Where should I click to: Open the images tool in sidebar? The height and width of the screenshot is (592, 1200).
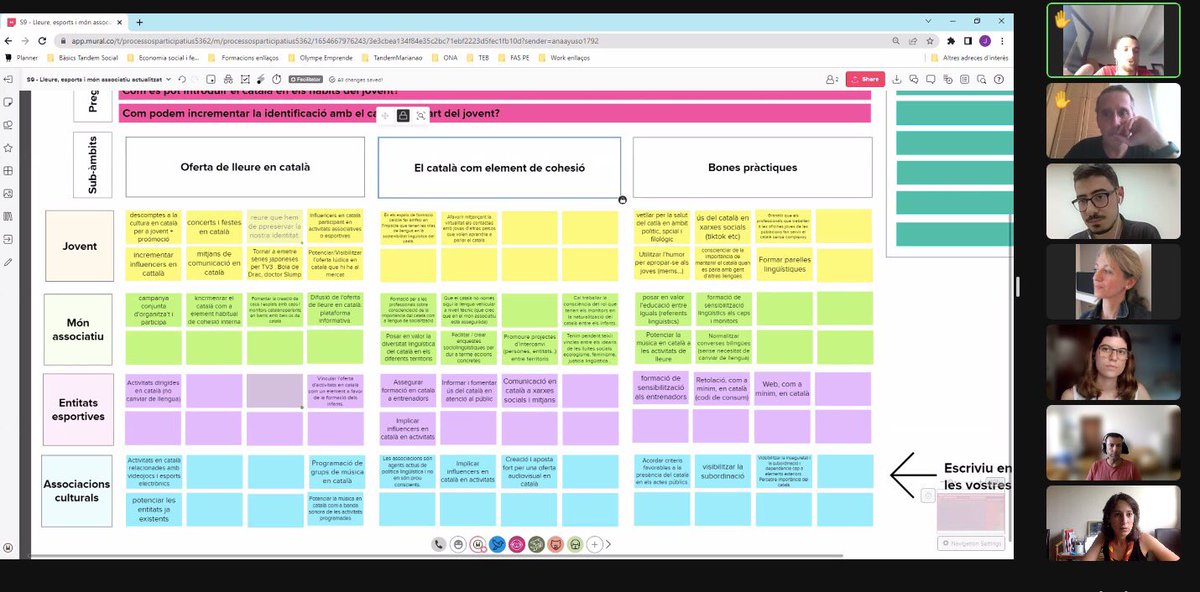click(x=8, y=194)
